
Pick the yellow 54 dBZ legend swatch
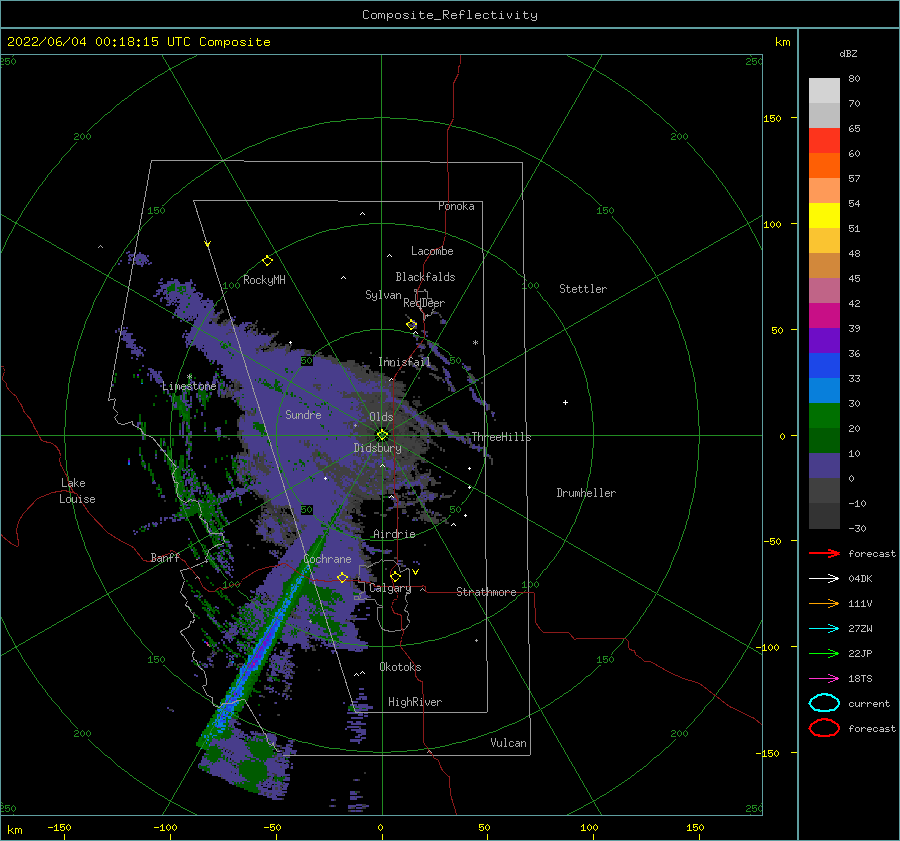tap(824, 216)
